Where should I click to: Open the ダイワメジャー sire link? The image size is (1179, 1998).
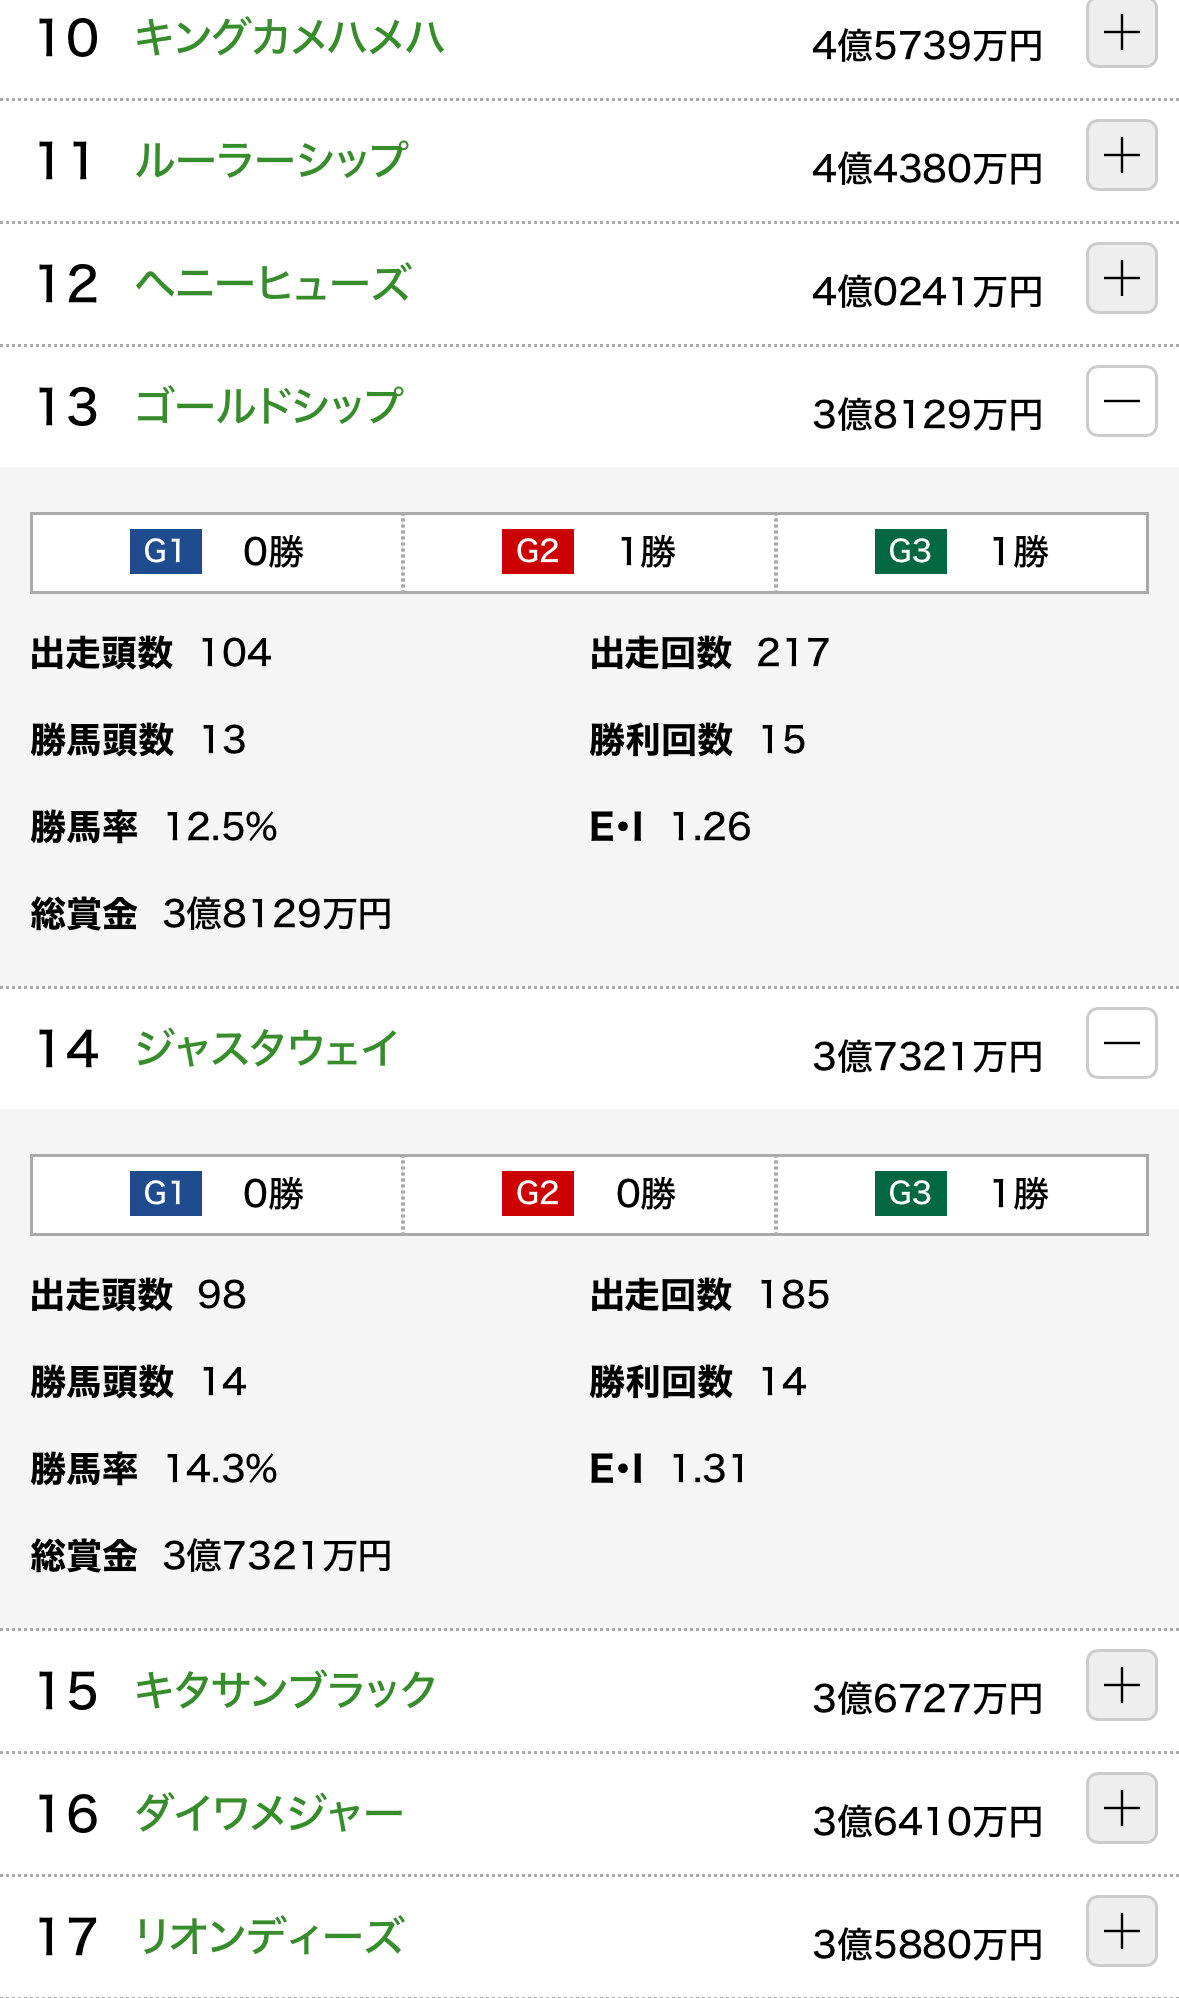coord(268,1814)
